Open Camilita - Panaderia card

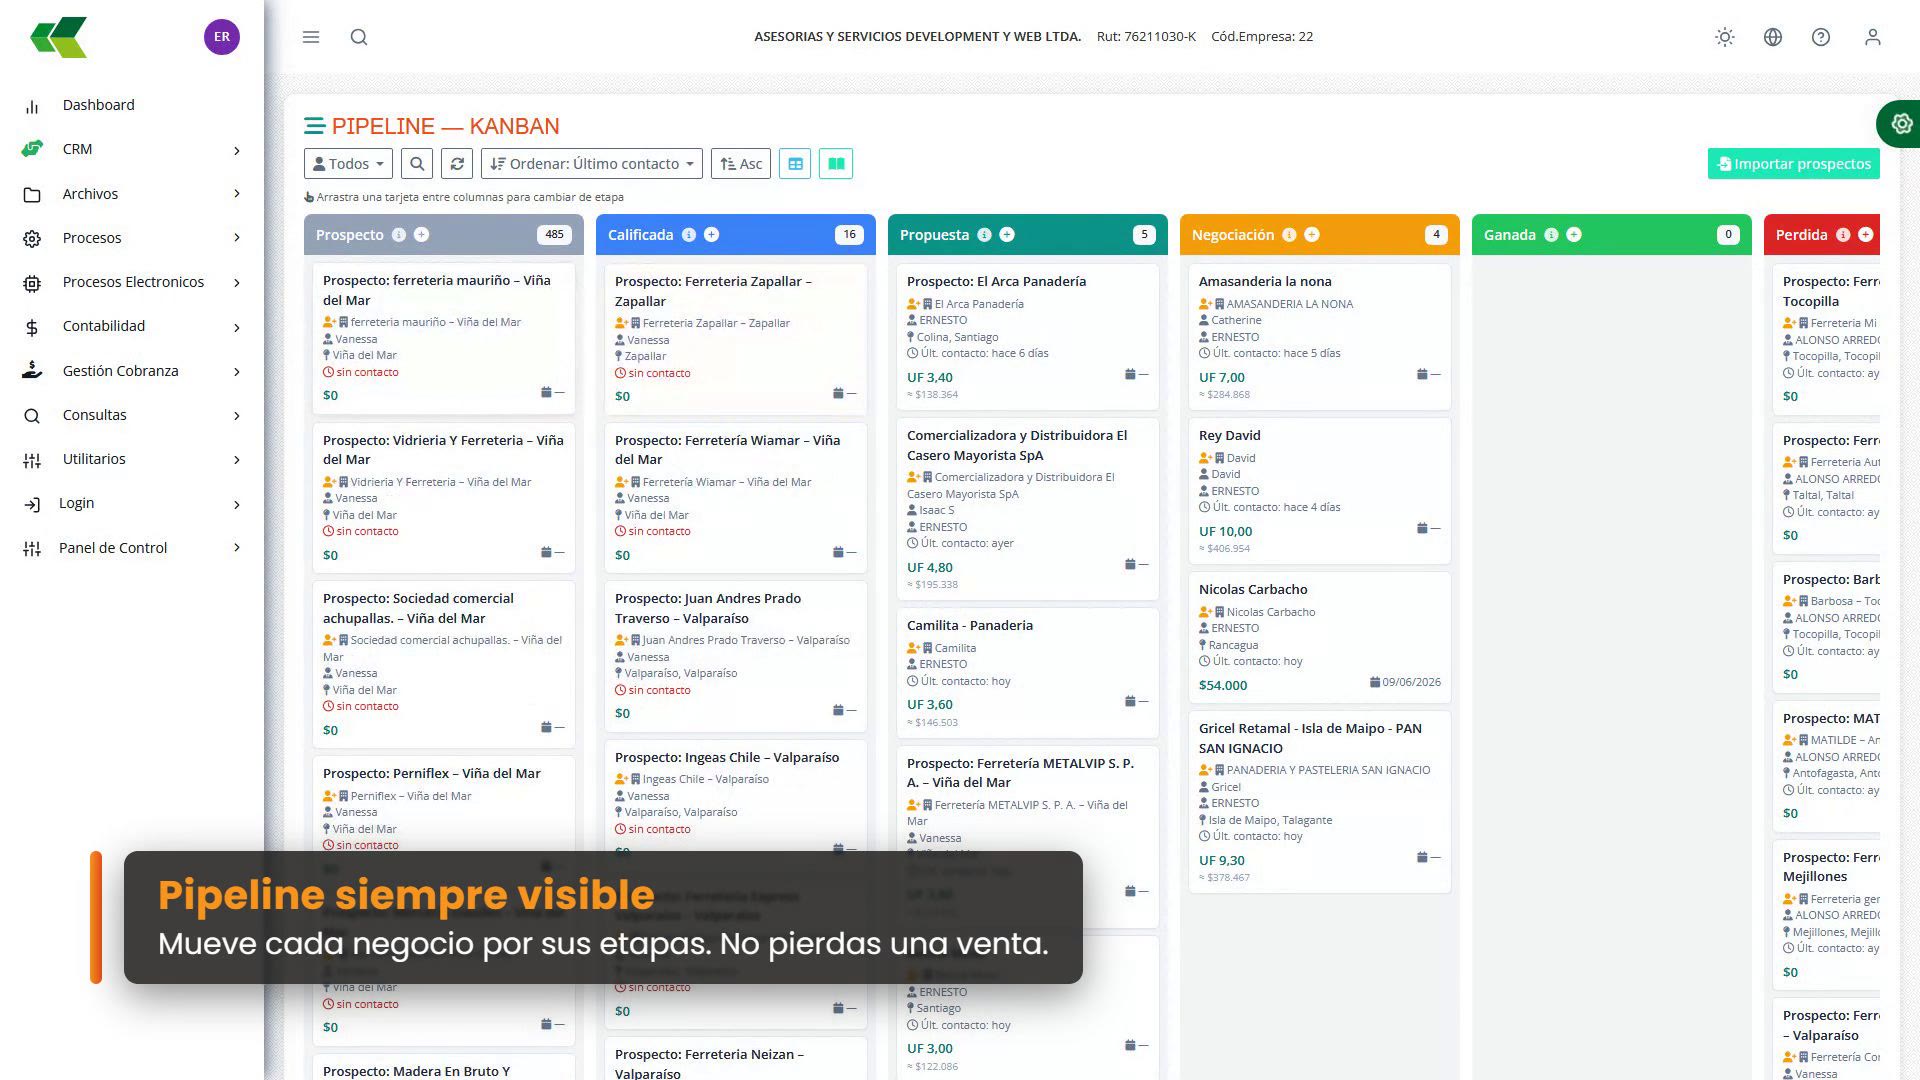pos(1027,673)
